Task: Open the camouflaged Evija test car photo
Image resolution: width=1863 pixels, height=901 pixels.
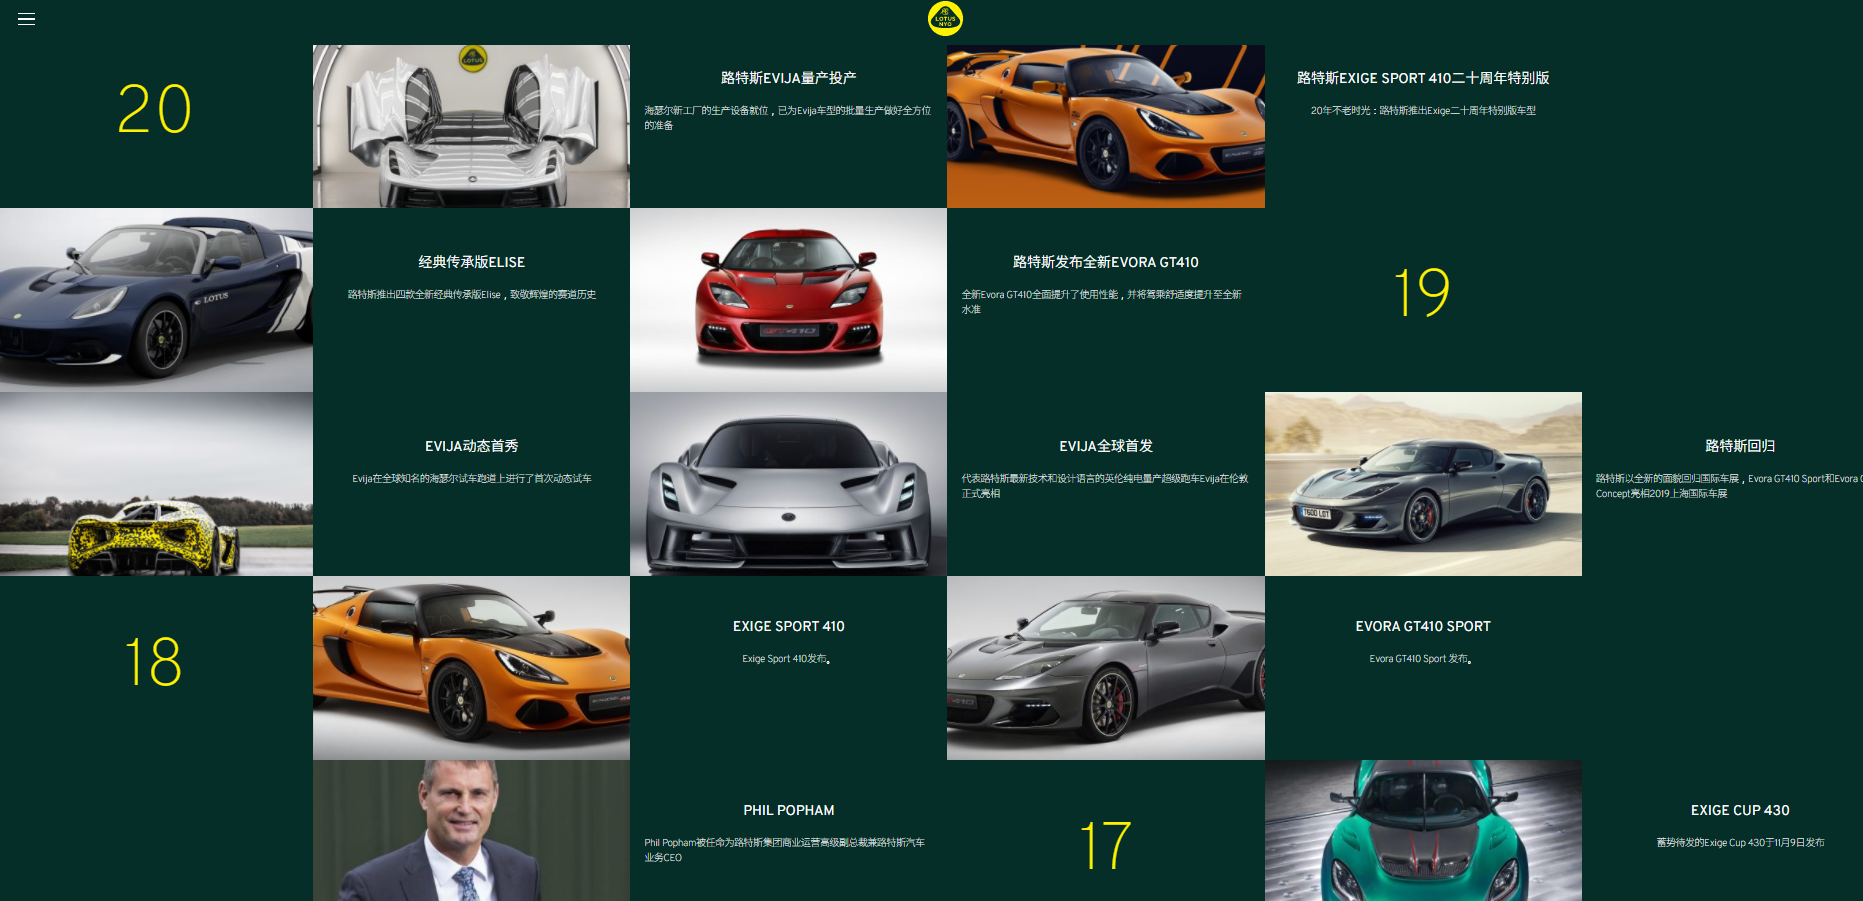Action: click(156, 484)
